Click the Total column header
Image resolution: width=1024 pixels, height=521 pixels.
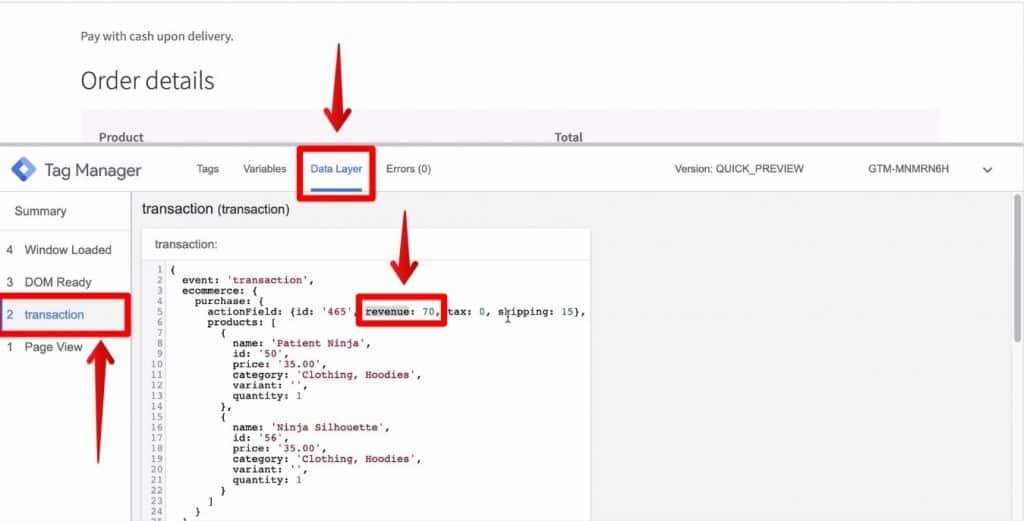pos(568,137)
